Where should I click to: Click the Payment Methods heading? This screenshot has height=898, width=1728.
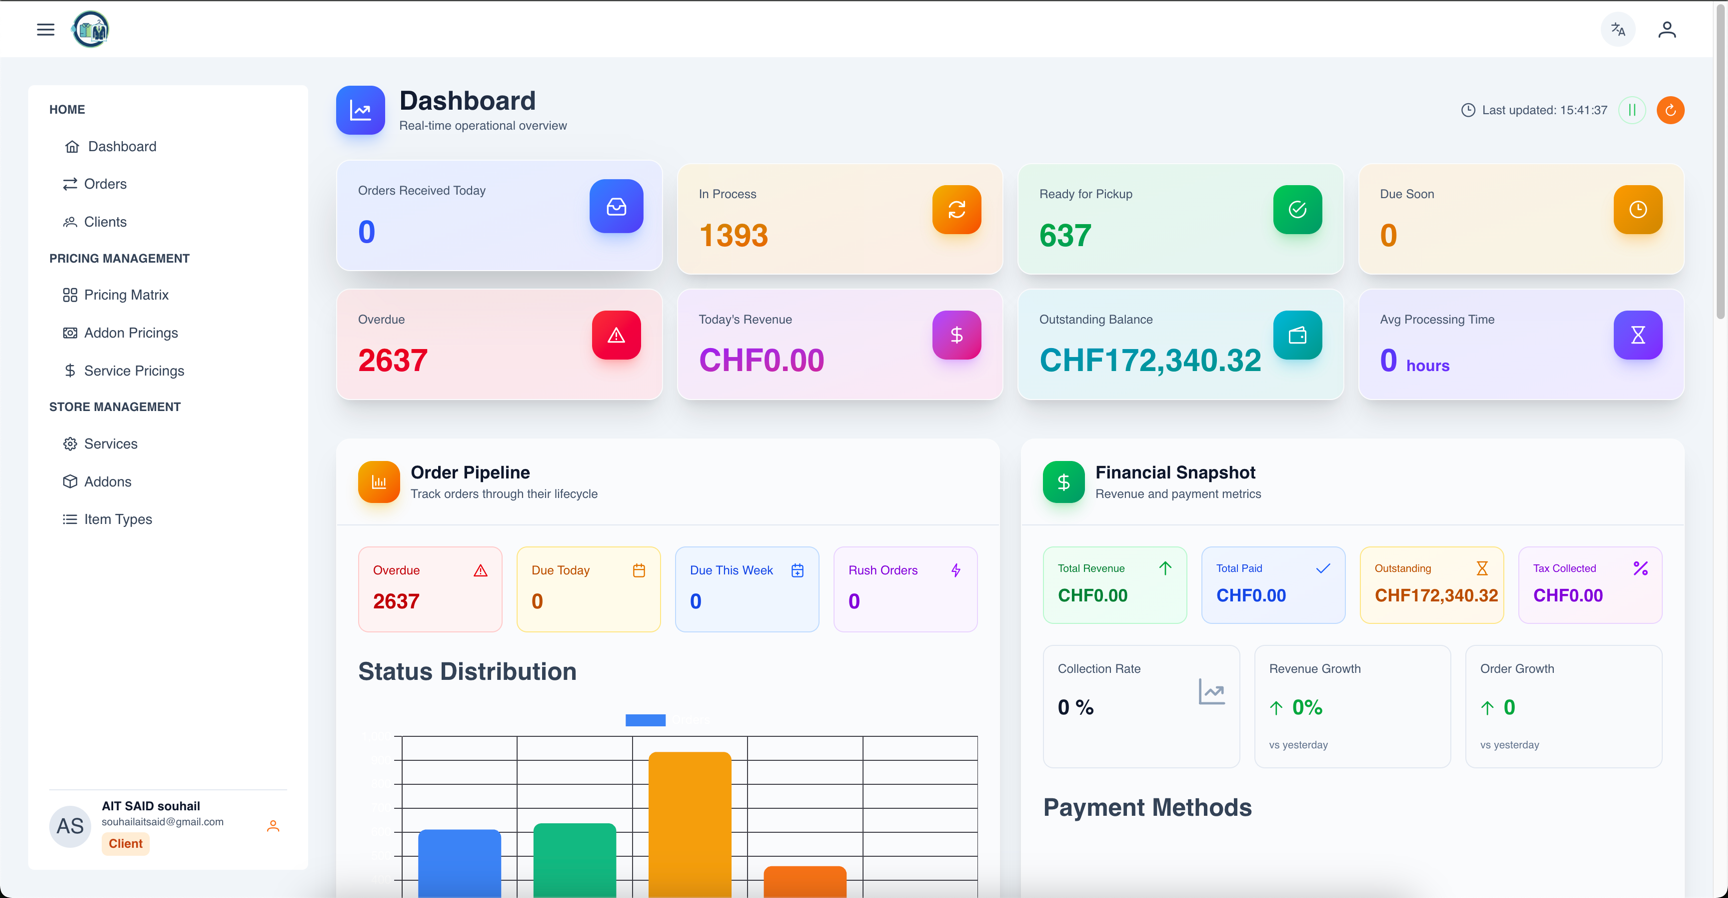pos(1147,808)
